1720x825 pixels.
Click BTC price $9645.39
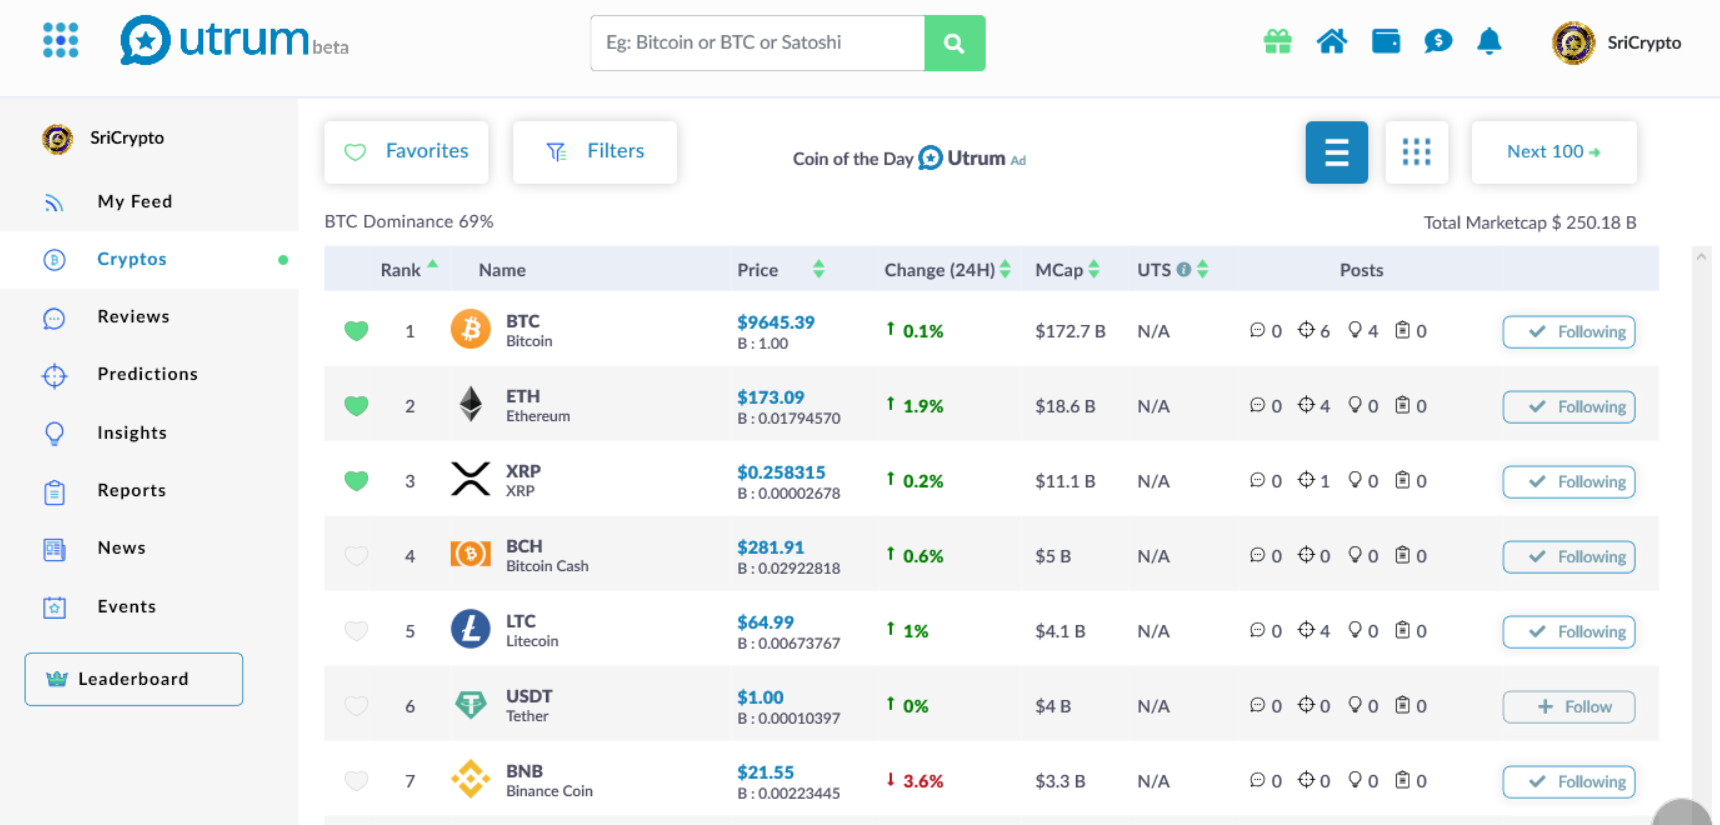point(776,322)
